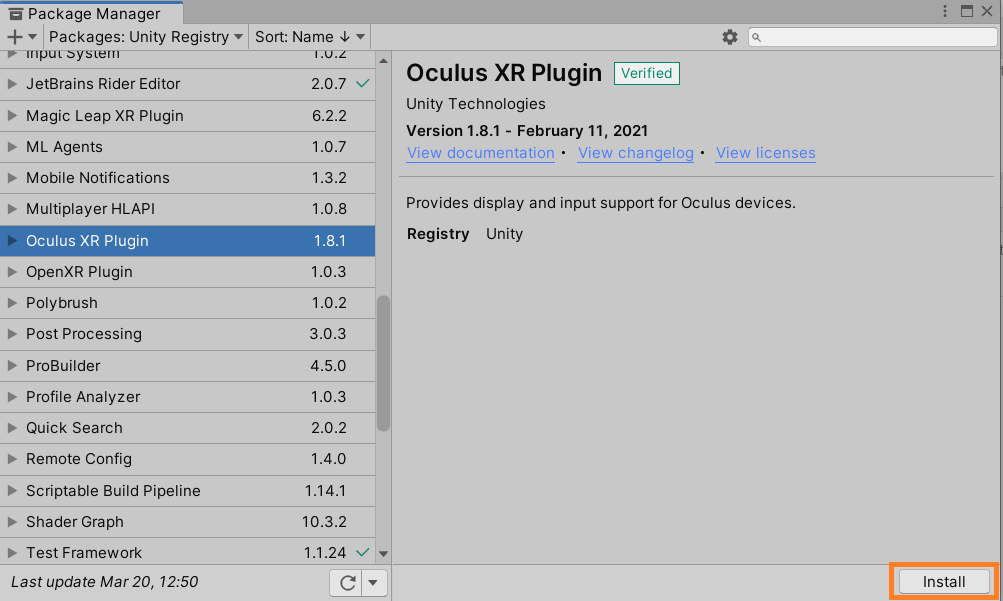Expand the Oculus XR Plugin entry
The image size is (1003, 601).
click(x=14, y=240)
